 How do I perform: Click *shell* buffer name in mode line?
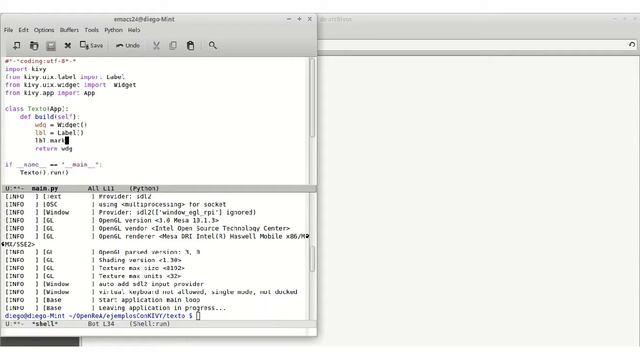pyautogui.click(x=45, y=324)
